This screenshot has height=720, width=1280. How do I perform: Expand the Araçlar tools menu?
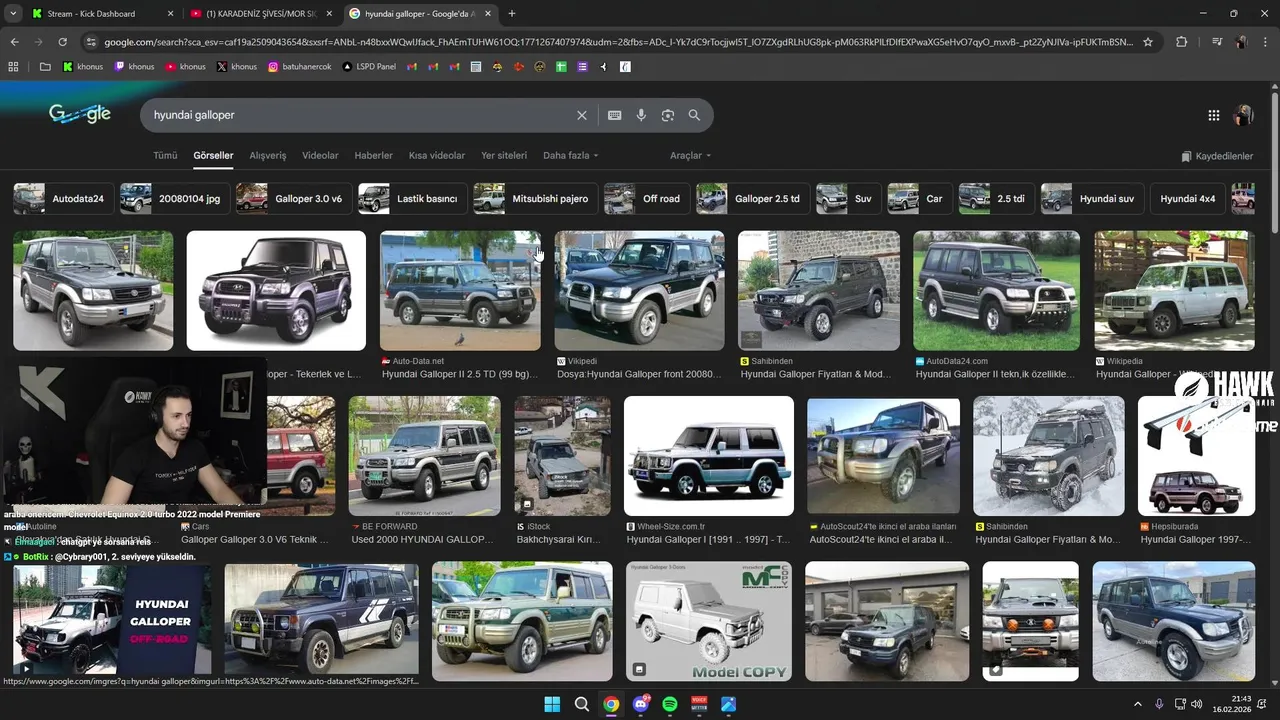[x=690, y=156]
